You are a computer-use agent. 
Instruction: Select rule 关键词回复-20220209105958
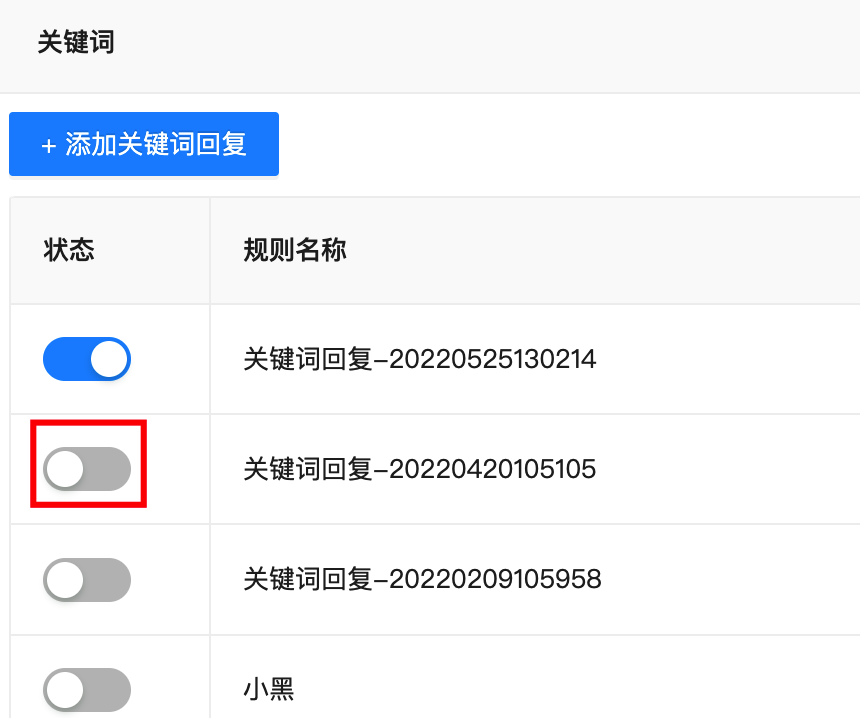click(420, 579)
